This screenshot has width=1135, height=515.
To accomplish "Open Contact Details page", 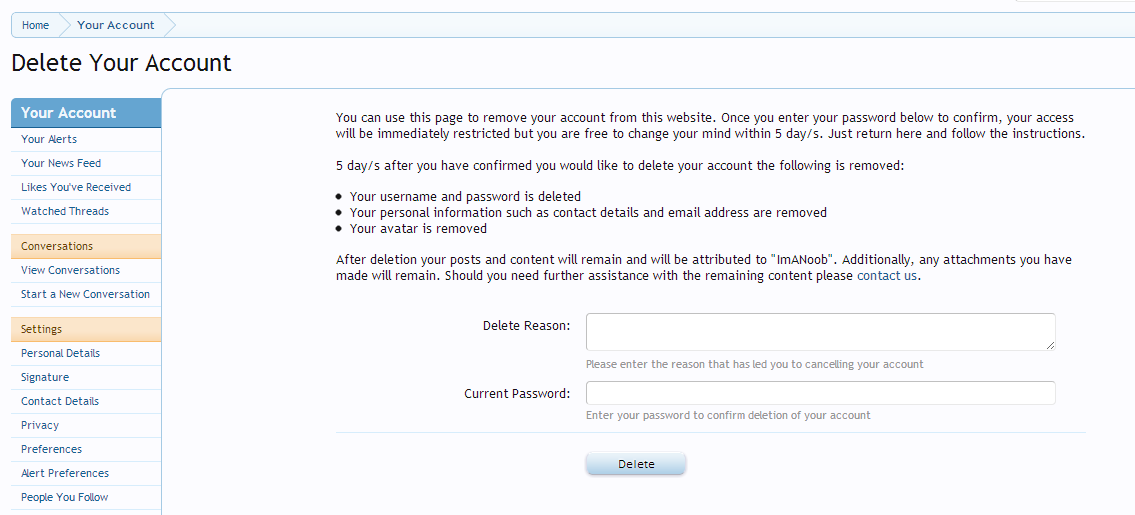I will coord(60,401).
